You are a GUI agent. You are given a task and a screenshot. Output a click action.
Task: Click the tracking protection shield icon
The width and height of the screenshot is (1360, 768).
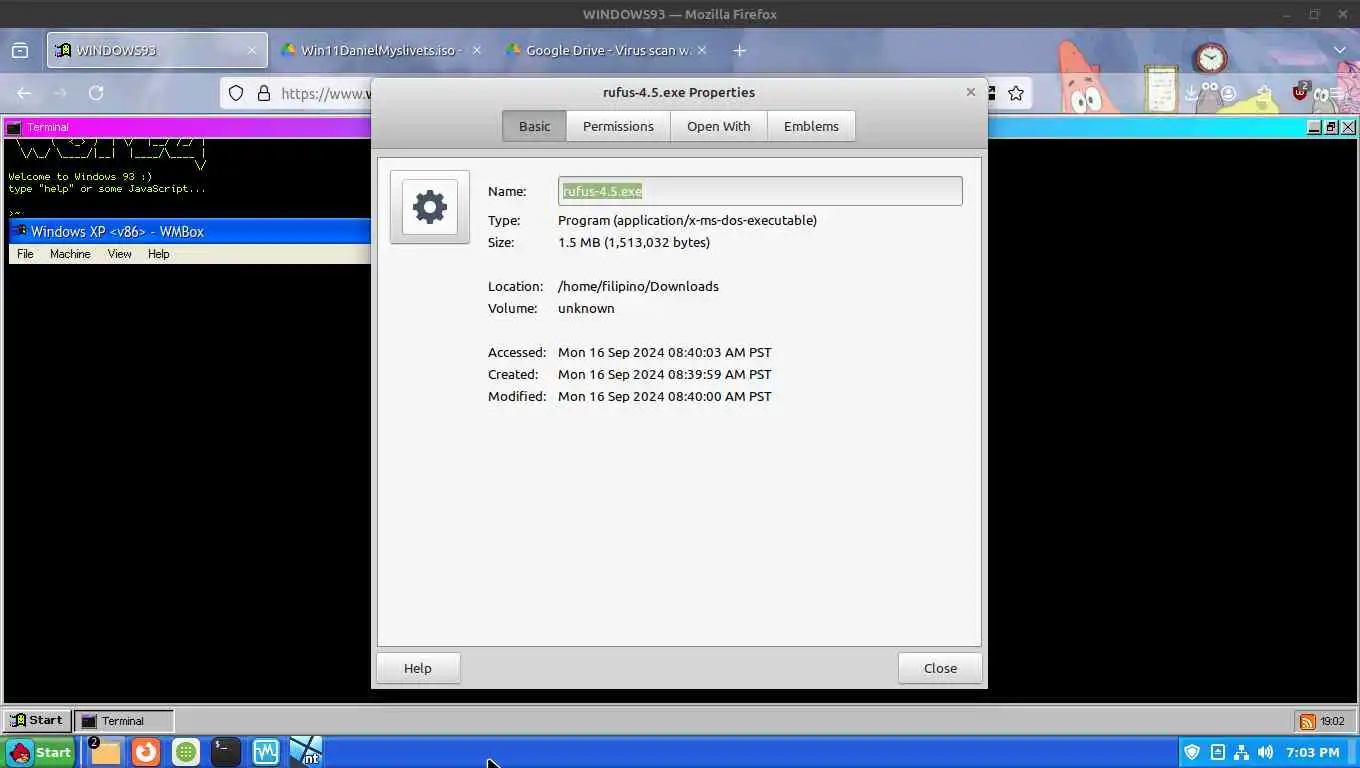click(236, 93)
